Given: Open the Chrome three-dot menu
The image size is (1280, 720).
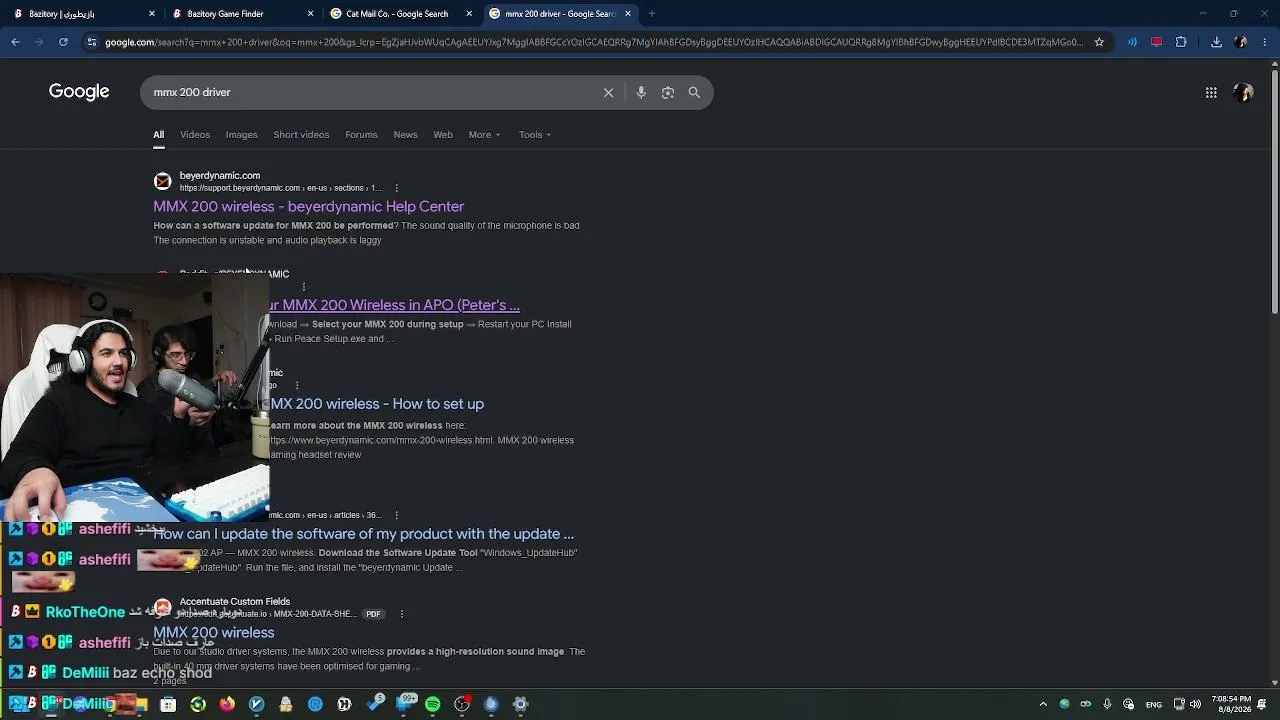Looking at the screenshot, I should point(1264,42).
